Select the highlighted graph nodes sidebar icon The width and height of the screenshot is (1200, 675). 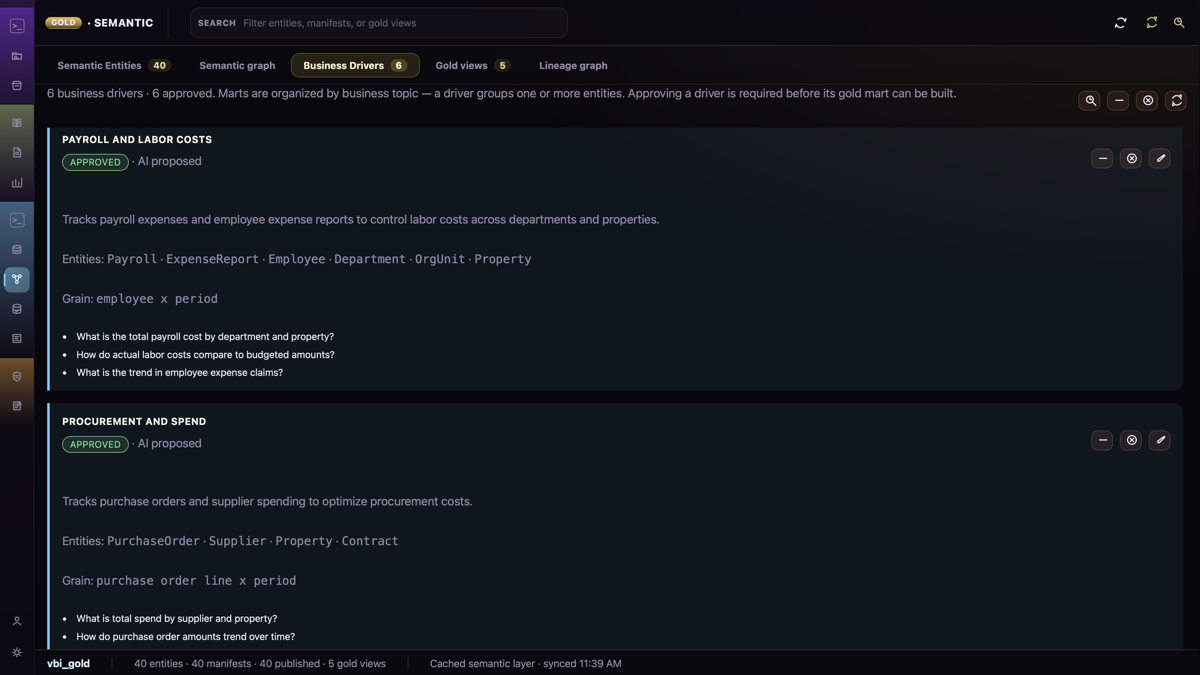(x=17, y=279)
